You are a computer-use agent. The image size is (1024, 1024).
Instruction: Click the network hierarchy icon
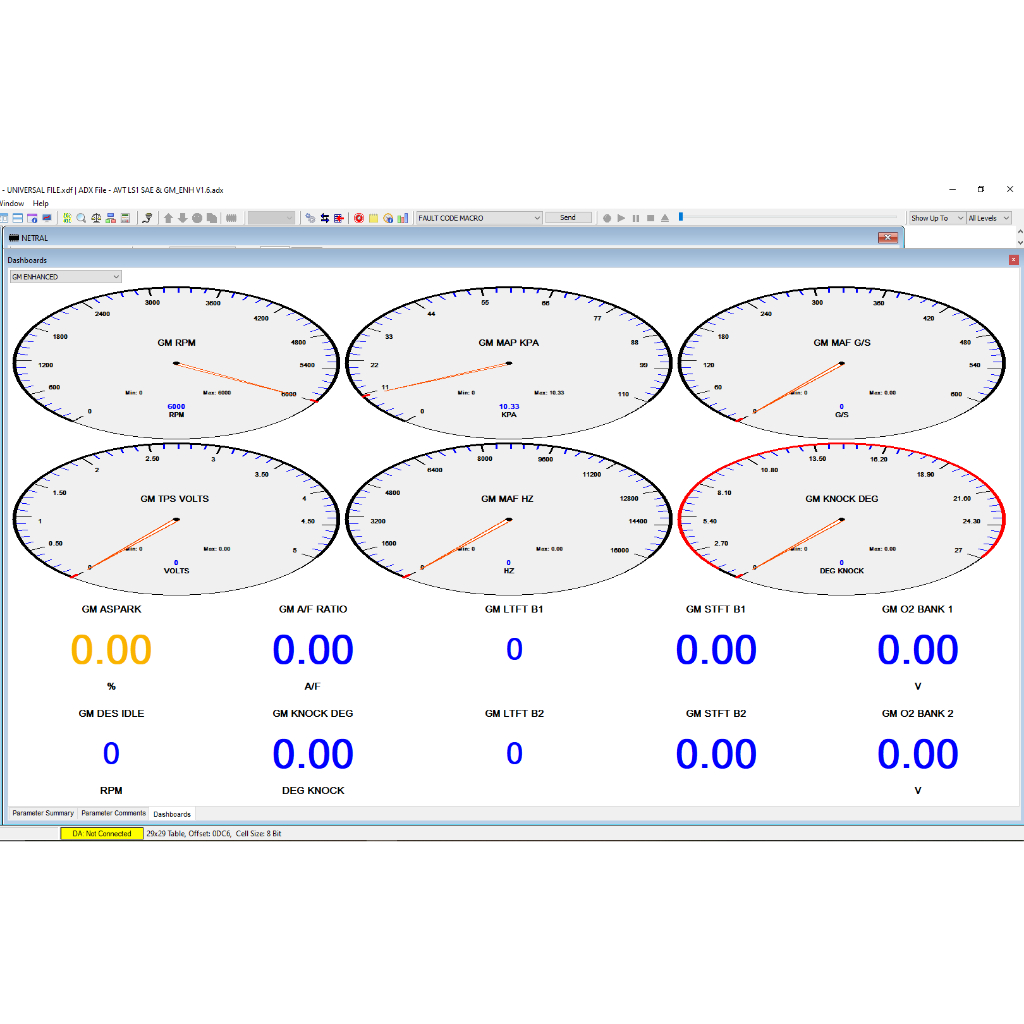click(110, 218)
